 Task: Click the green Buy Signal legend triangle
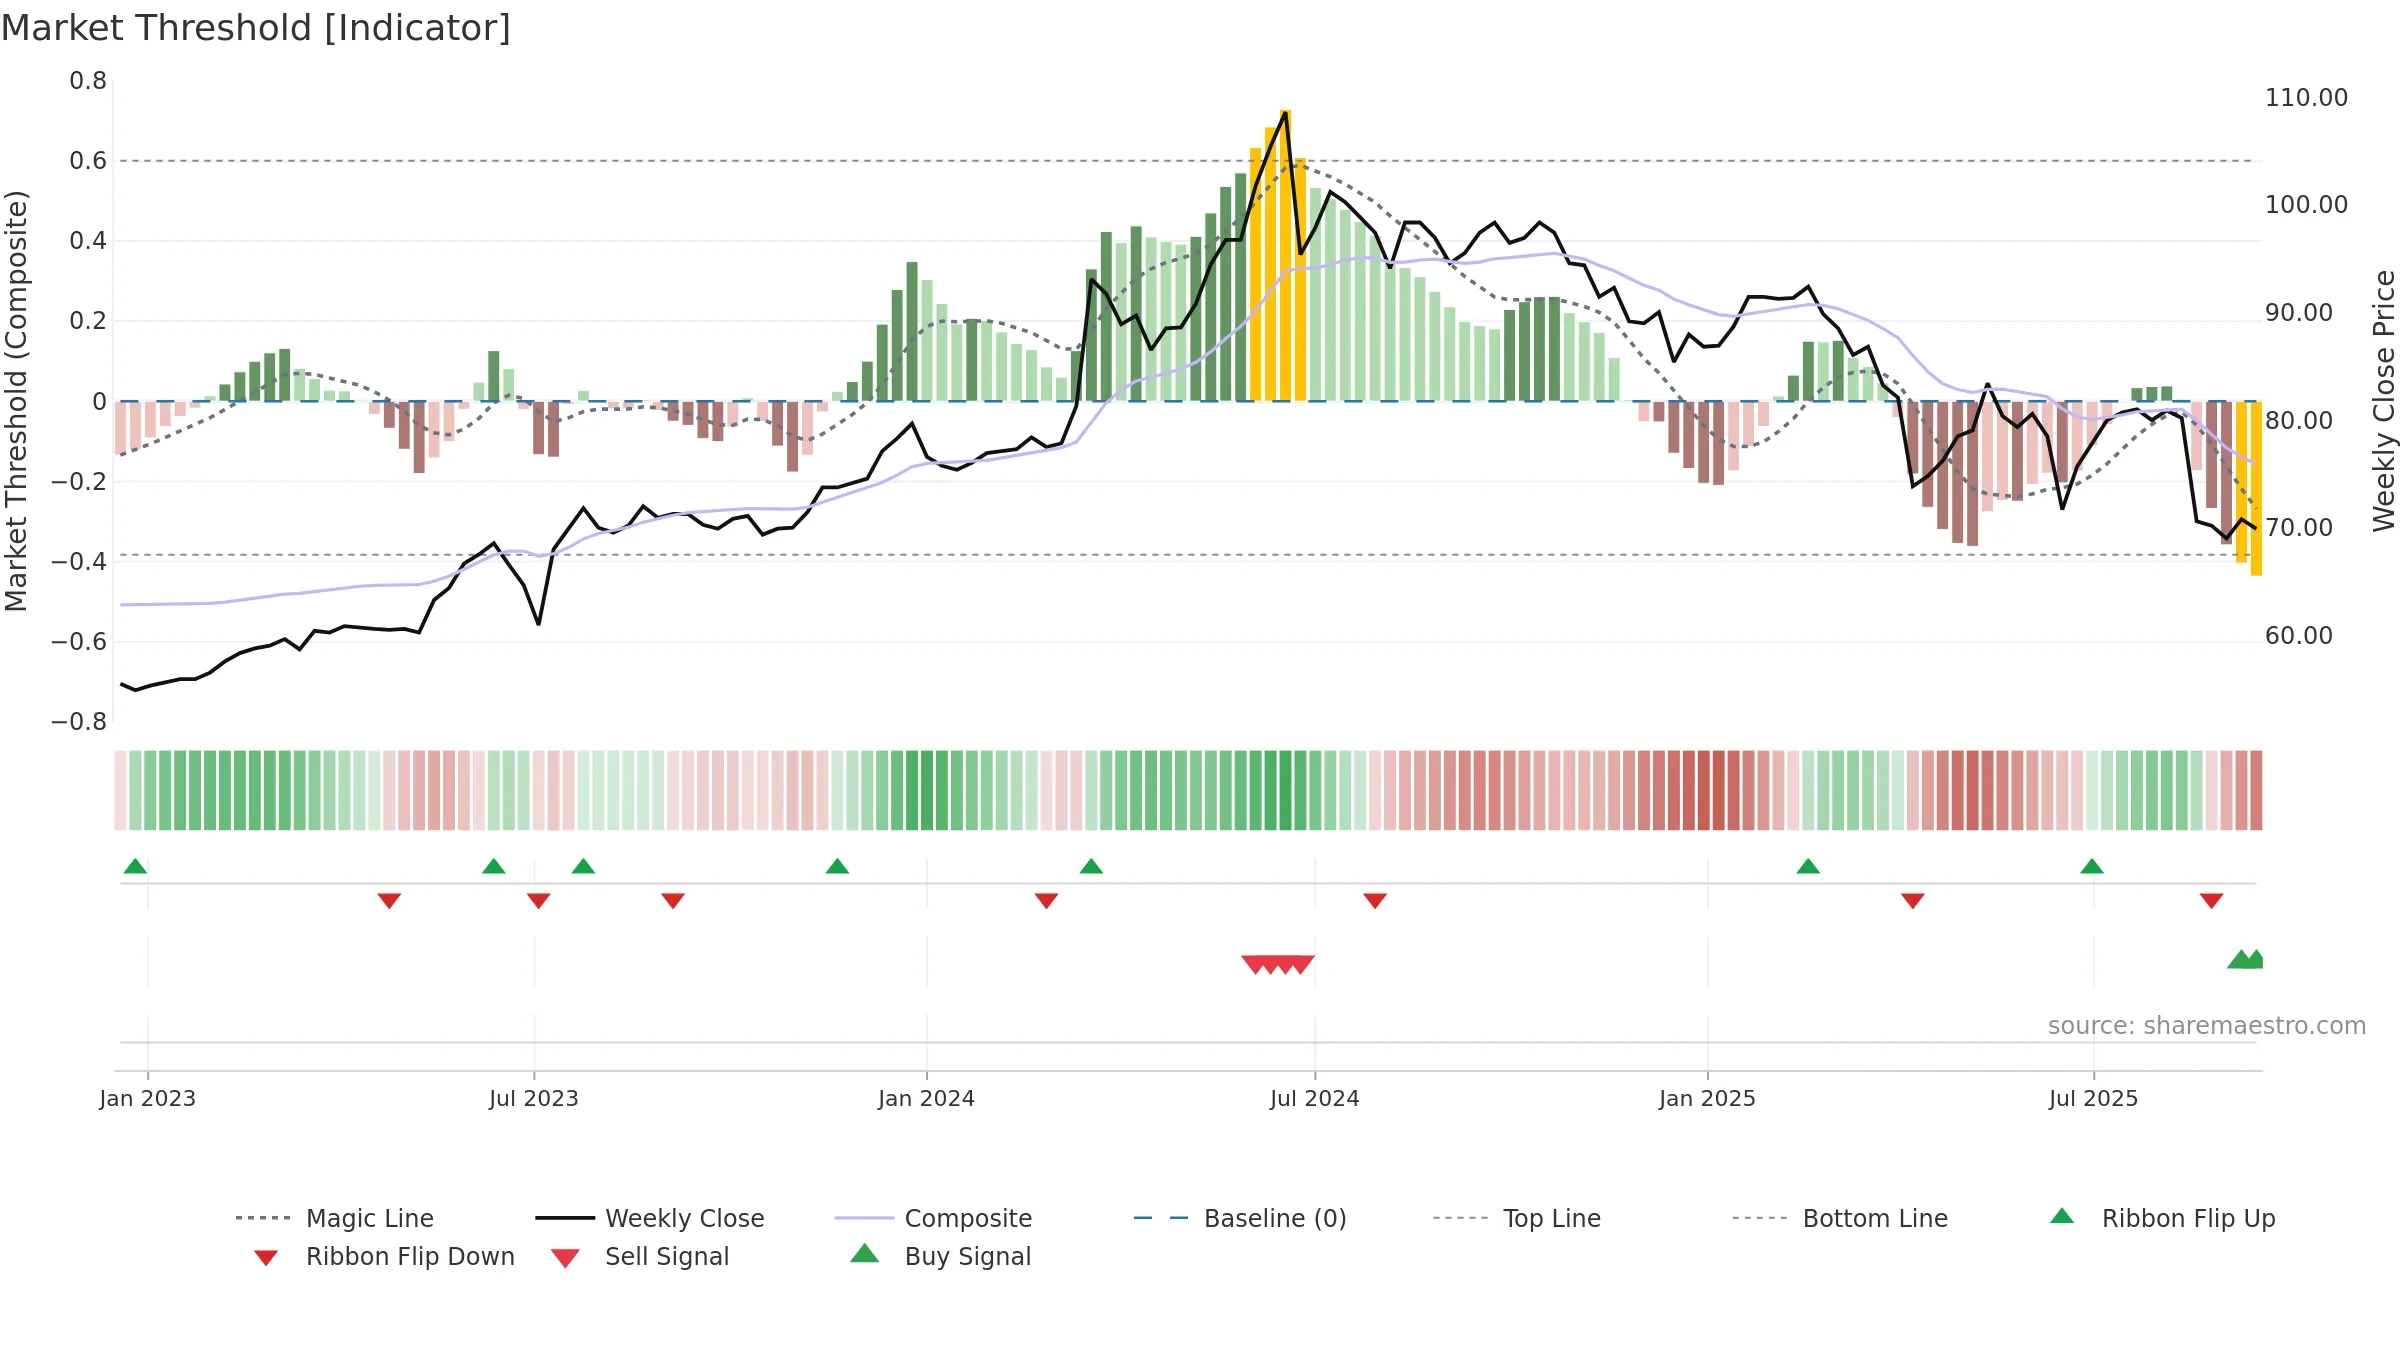[865, 1253]
